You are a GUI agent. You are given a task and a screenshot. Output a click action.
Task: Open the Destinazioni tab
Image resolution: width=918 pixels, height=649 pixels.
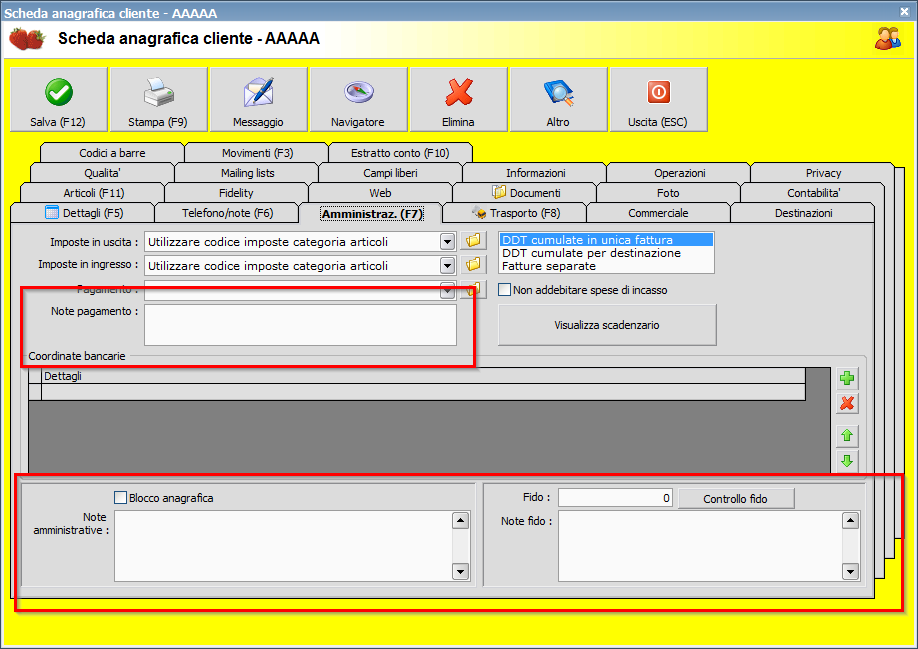click(803, 213)
